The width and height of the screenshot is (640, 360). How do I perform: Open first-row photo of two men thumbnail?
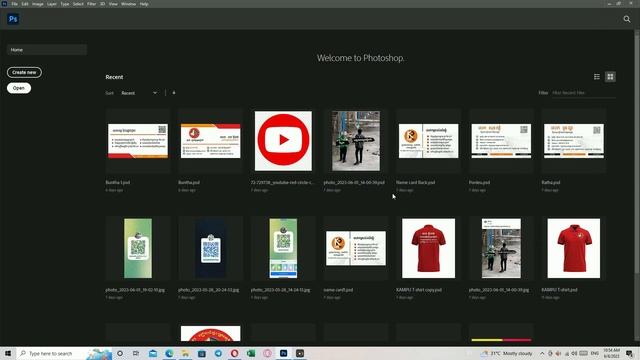point(356,141)
